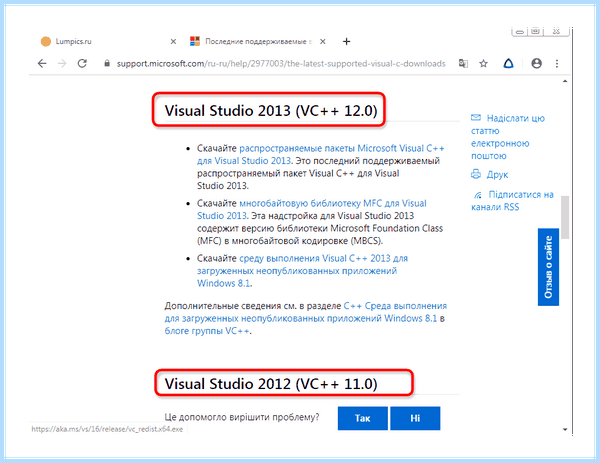The width and height of the screenshot is (600, 463).
Task: Click the Ні button
Action: pos(415,418)
